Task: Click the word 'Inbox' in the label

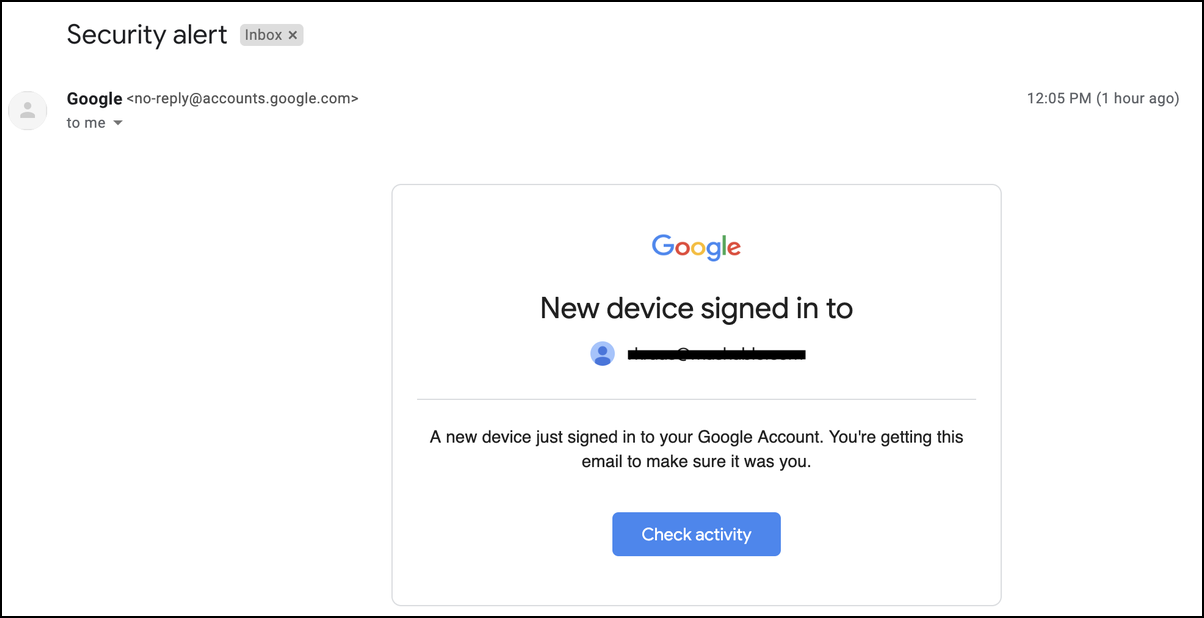Action: pos(264,35)
